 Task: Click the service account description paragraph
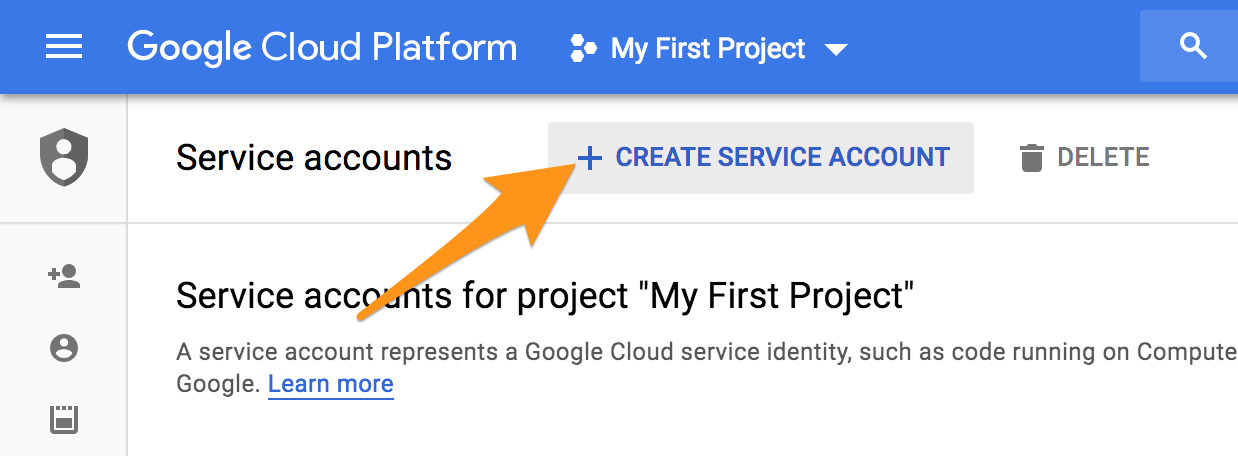pos(707,368)
